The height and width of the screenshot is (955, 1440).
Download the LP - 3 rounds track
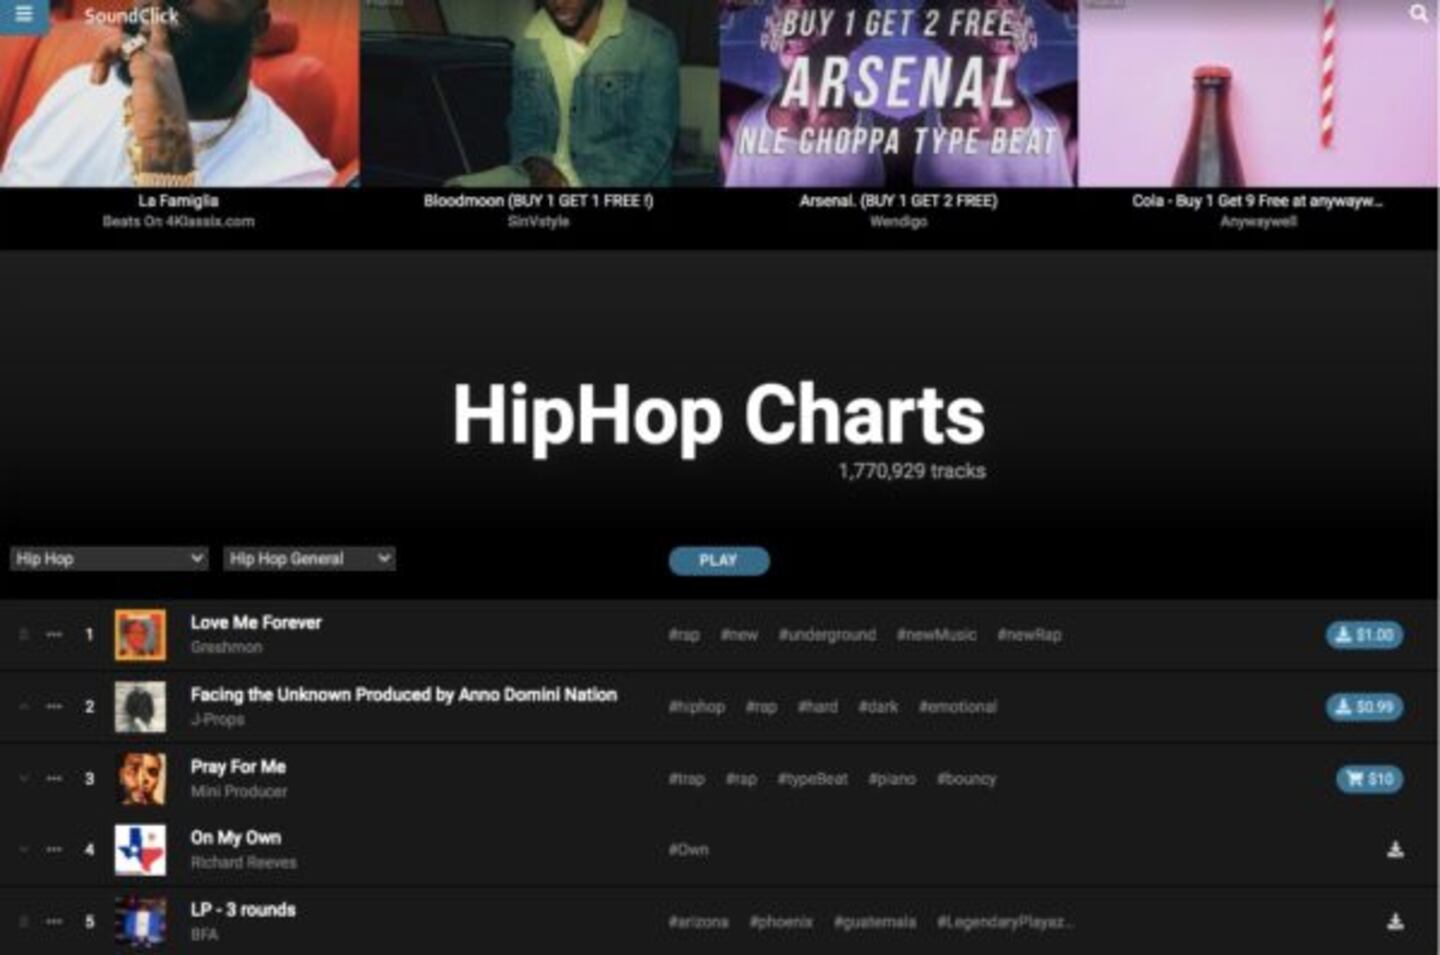(1395, 922)
